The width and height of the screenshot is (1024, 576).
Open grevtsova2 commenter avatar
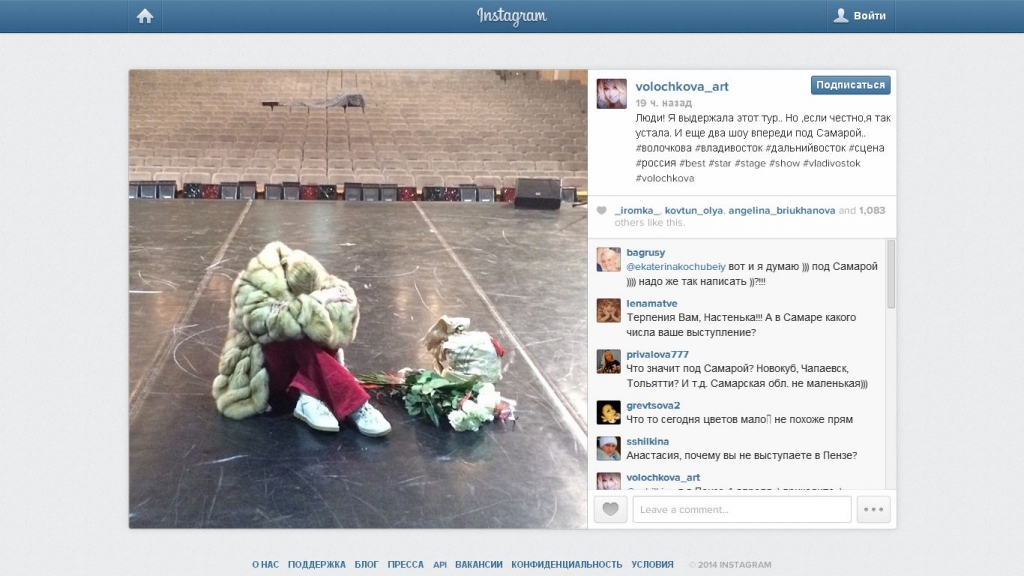pyautogui.click(x=609, y=412)
